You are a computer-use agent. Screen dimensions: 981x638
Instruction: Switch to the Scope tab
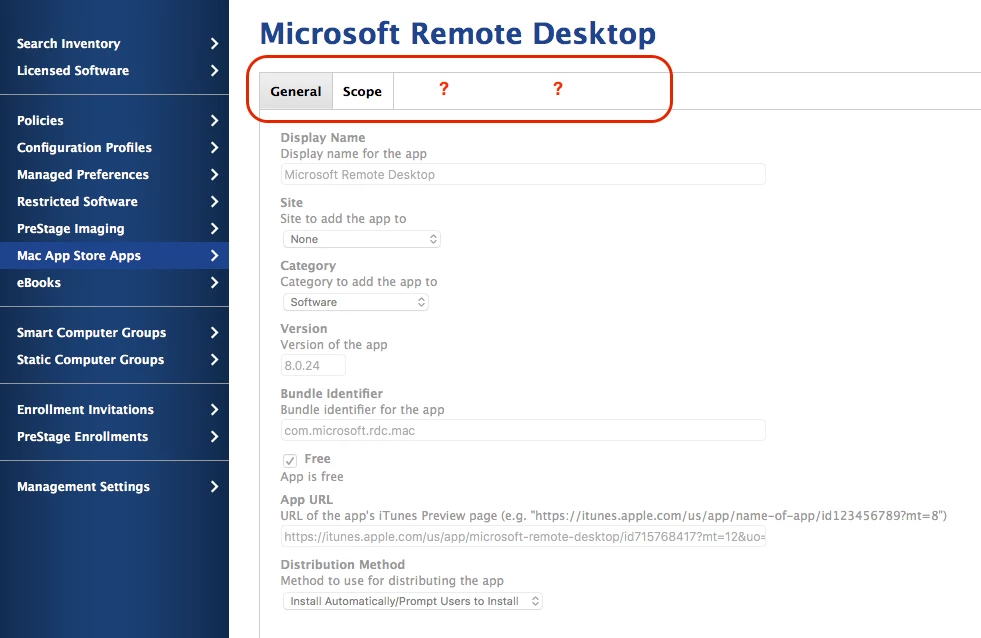(x=362, y=91)
